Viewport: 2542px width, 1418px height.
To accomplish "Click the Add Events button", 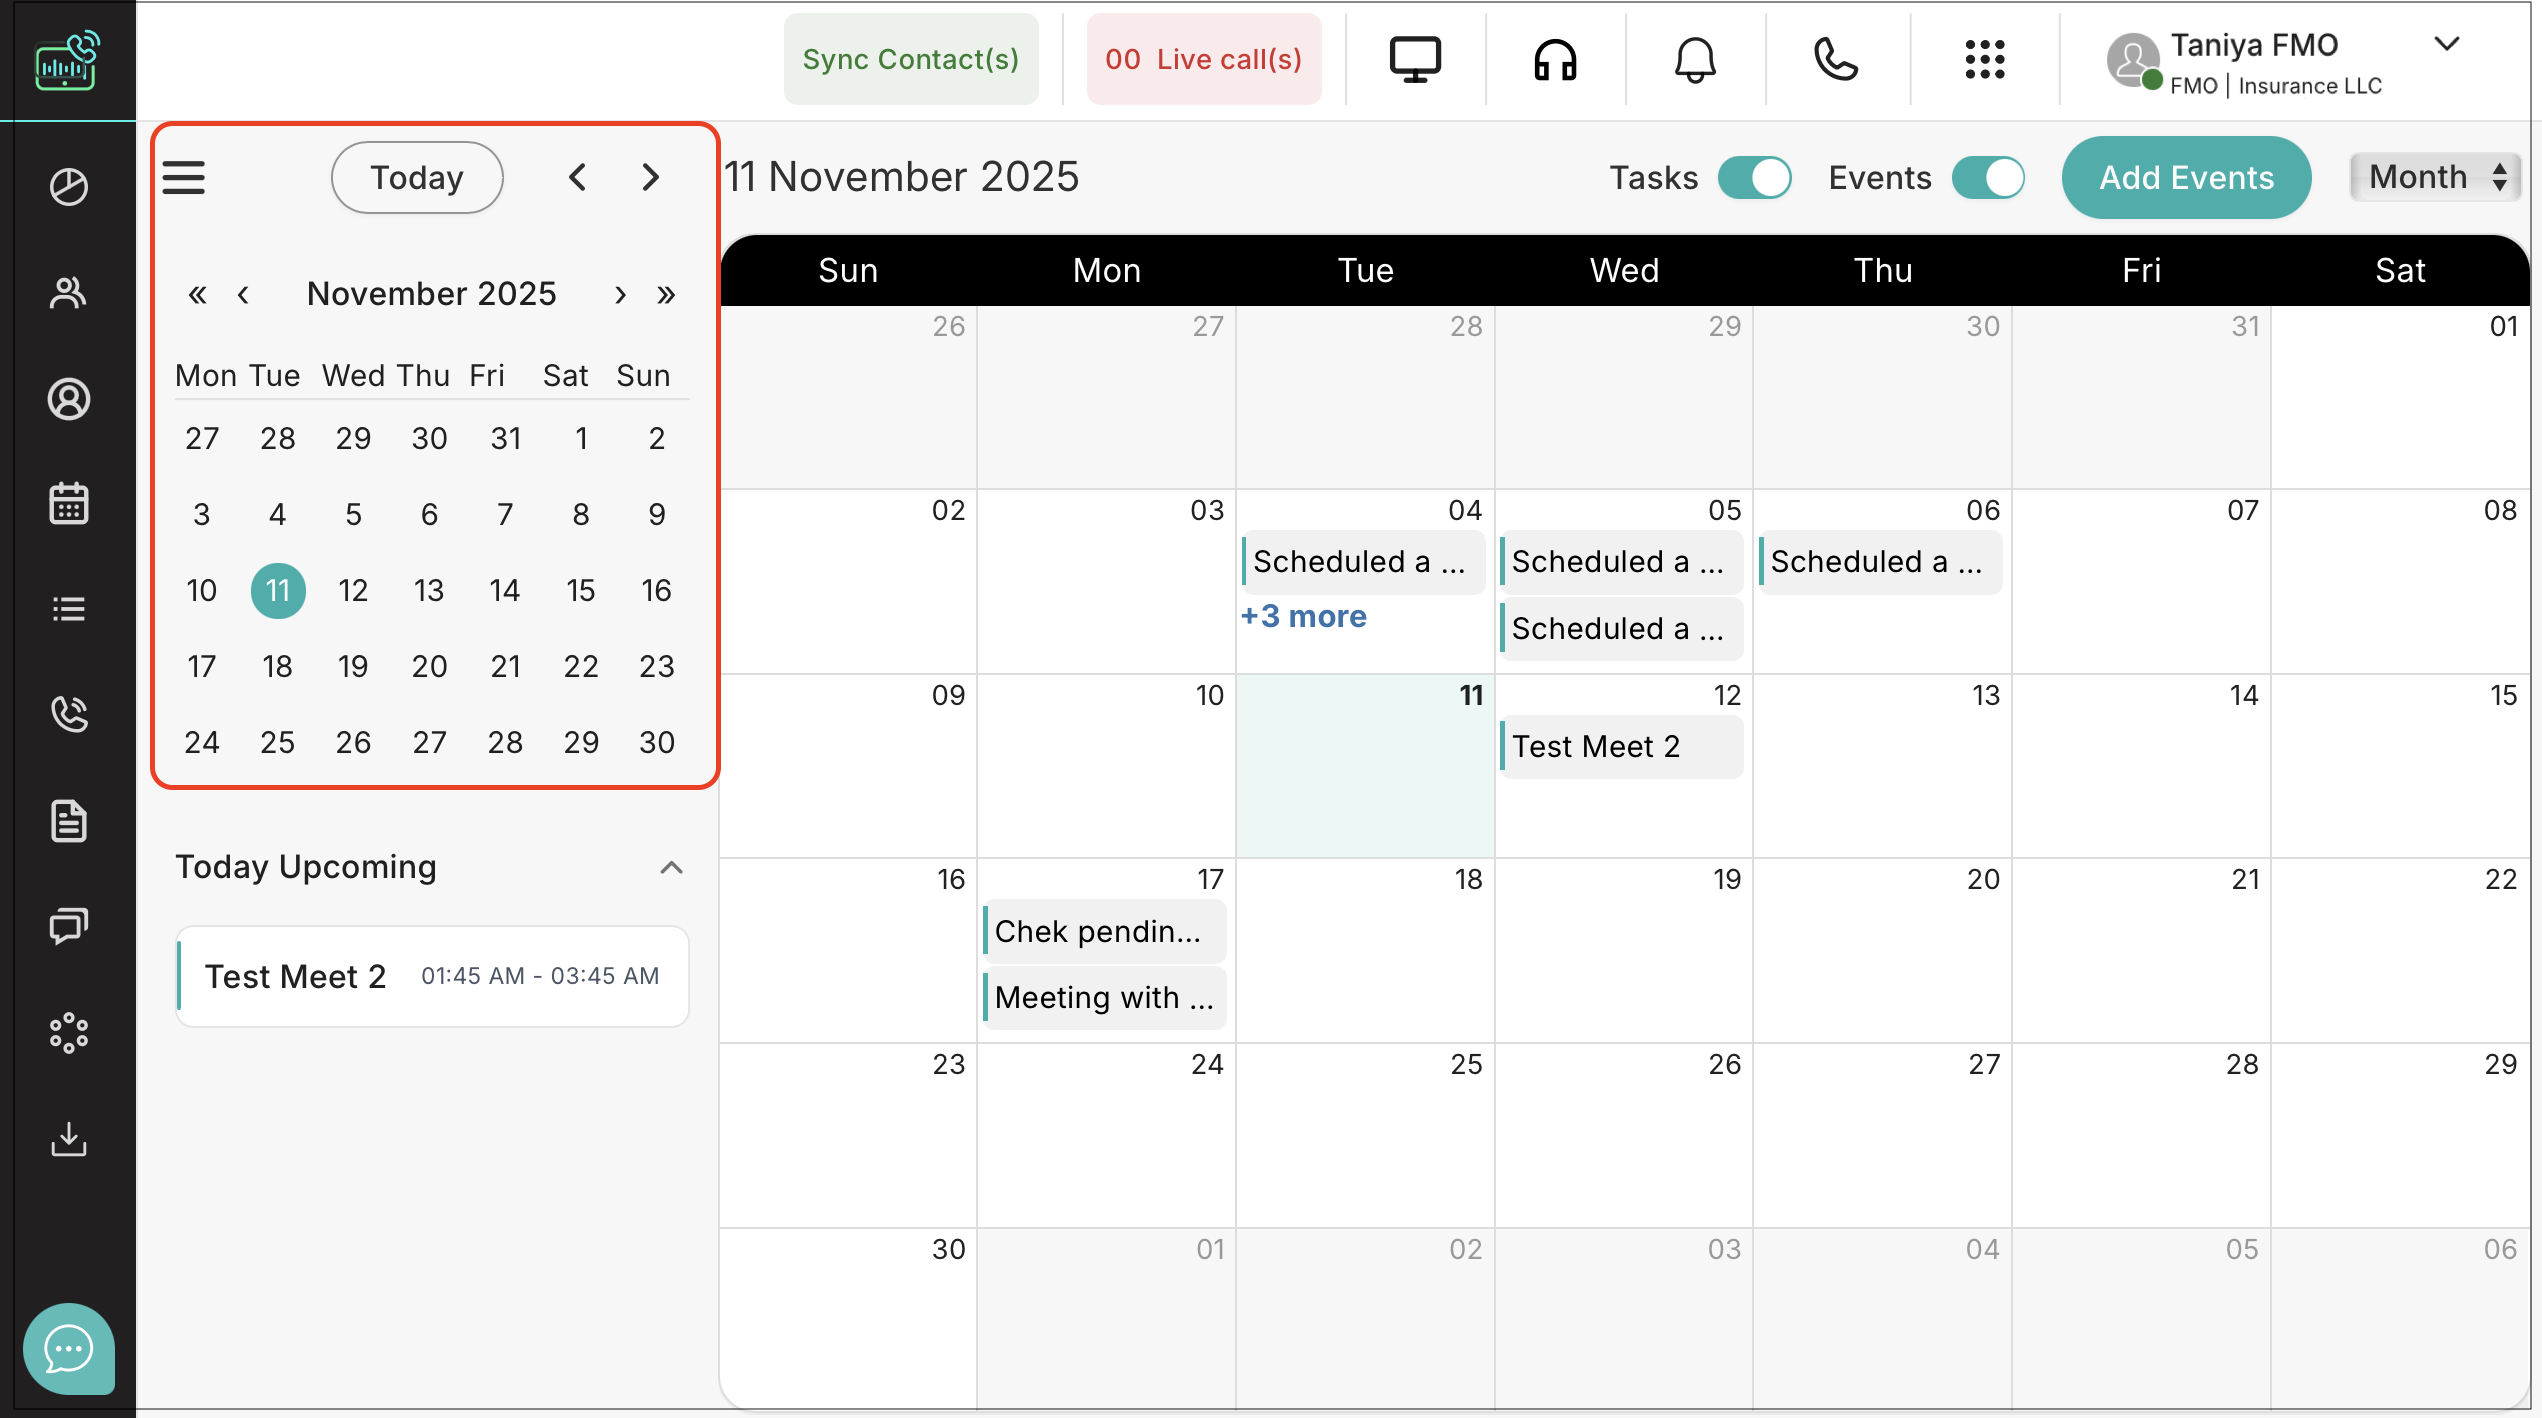I will click(2186, 178).
